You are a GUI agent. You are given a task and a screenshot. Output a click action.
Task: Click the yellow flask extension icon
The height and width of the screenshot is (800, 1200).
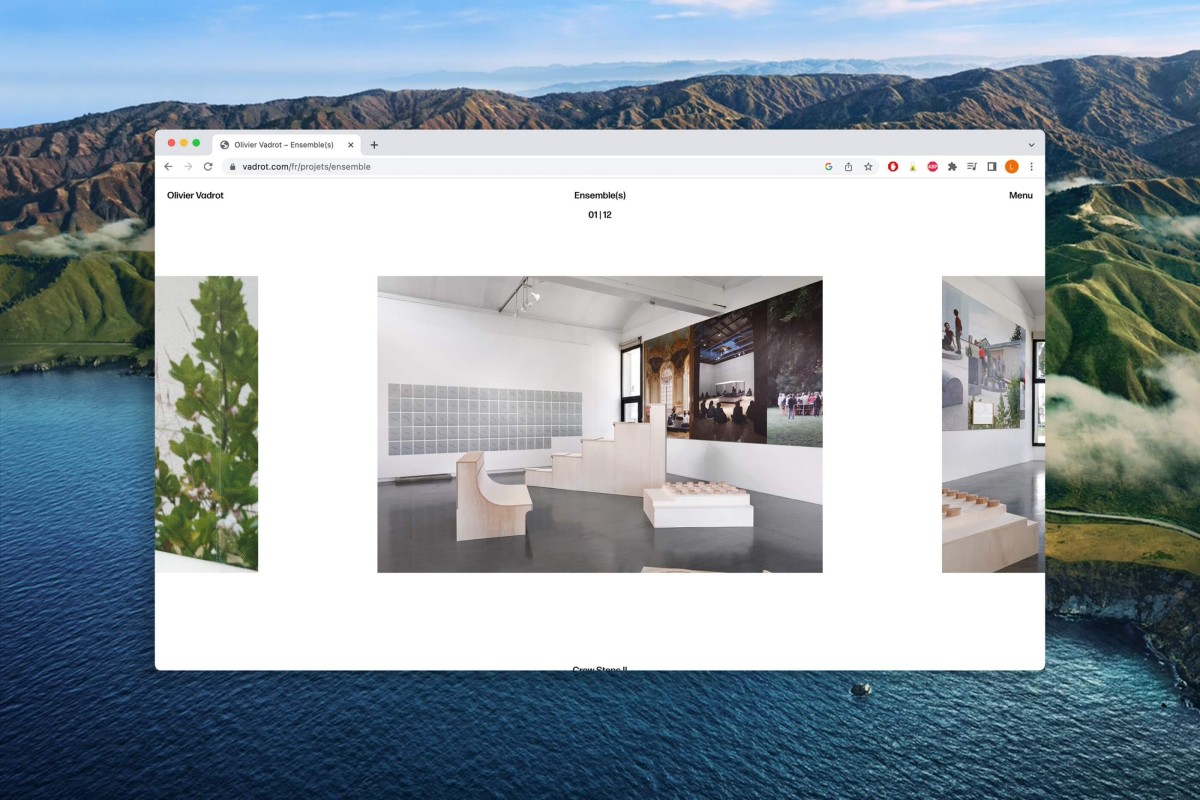(913, 167)
